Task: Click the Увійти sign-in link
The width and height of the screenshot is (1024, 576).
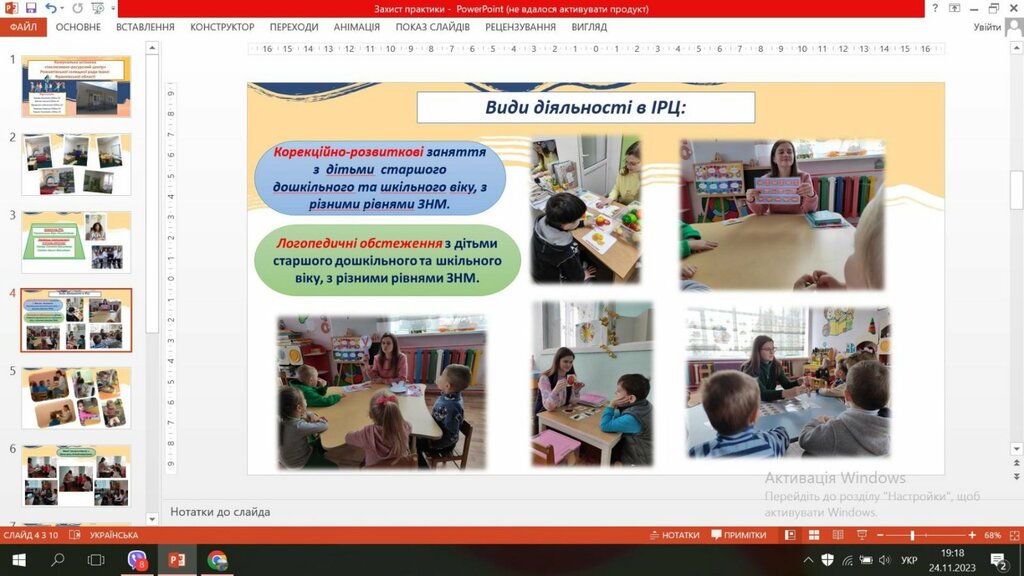Action: 986,27
